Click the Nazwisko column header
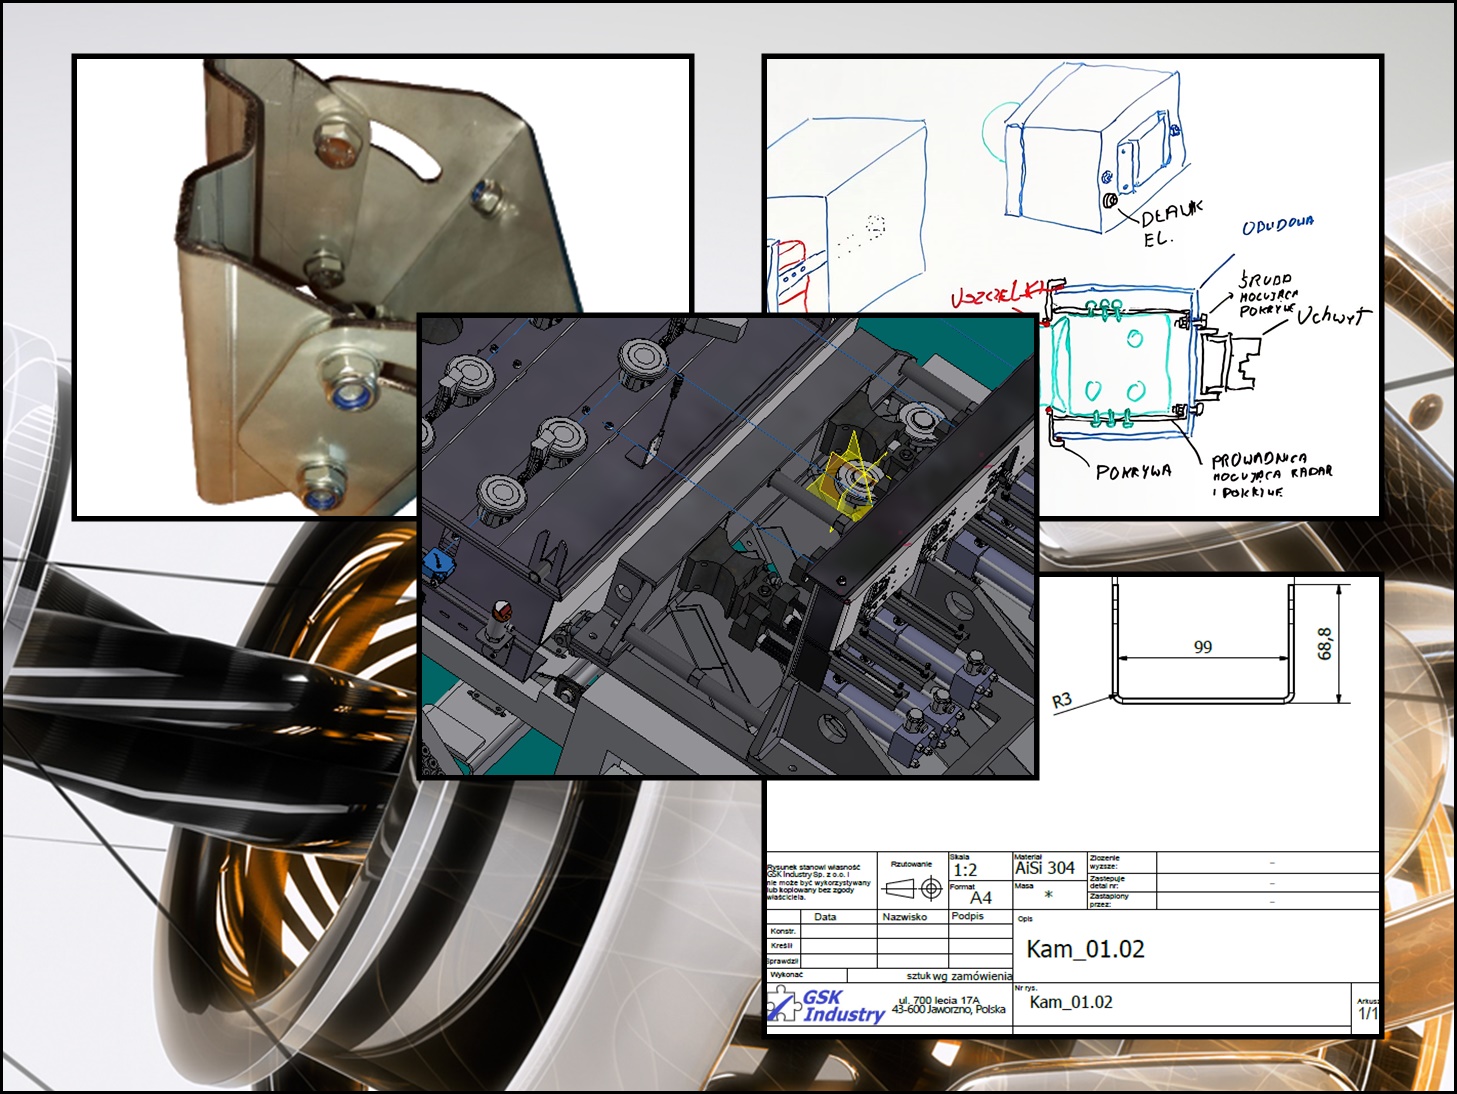Image resolution: width=1457 pixels, height=1094 pixels. (904, 917)
